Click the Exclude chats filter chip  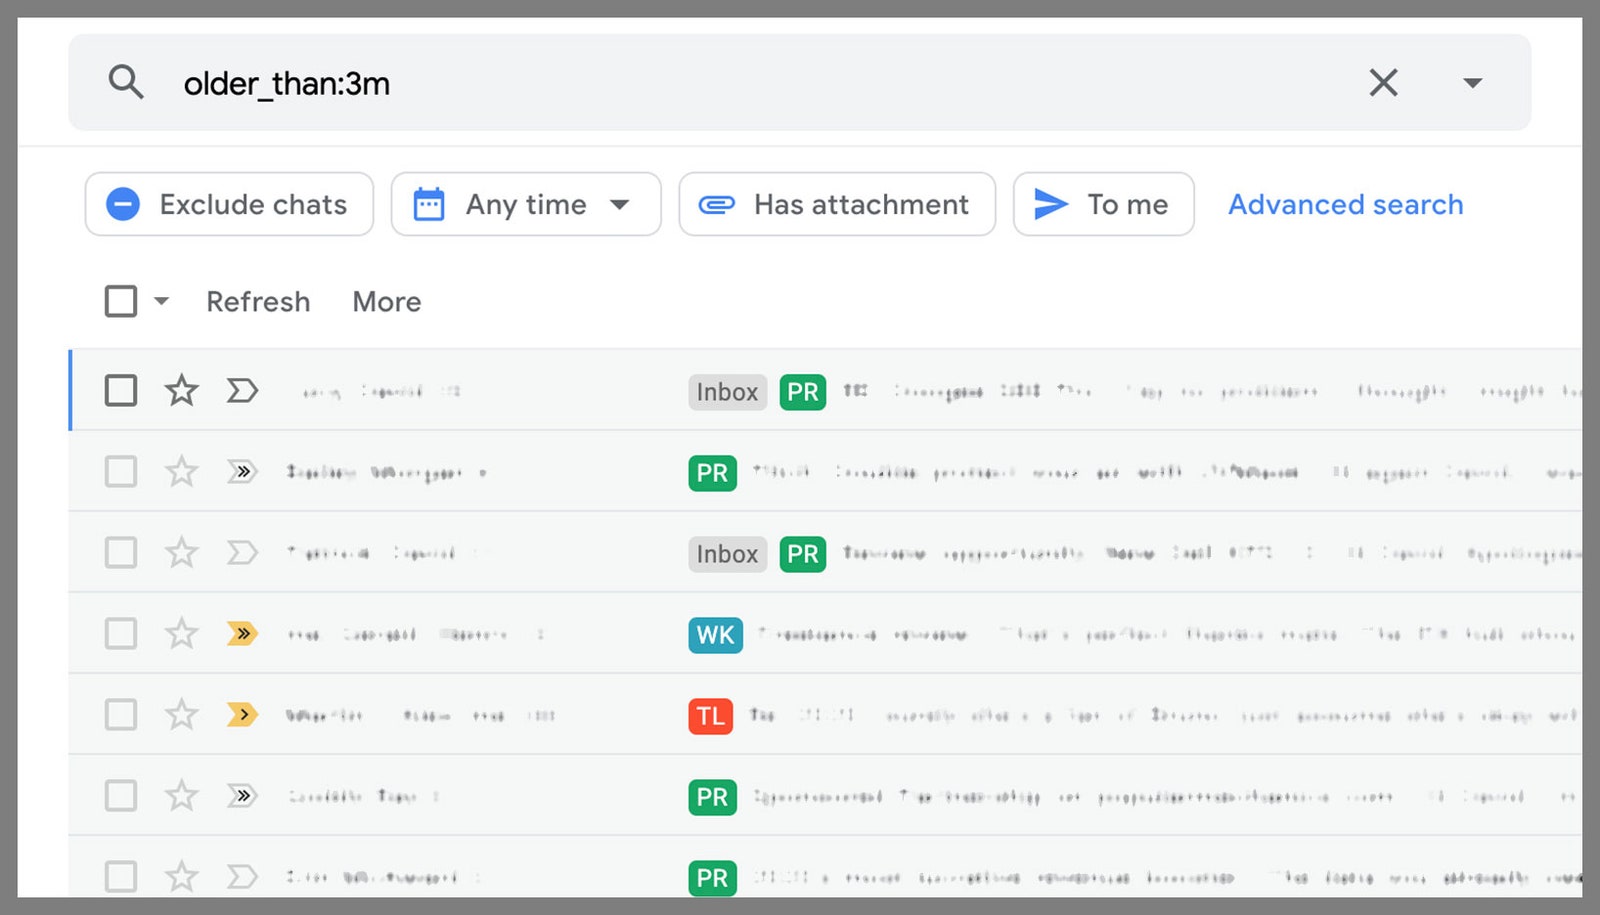[229, 204]
